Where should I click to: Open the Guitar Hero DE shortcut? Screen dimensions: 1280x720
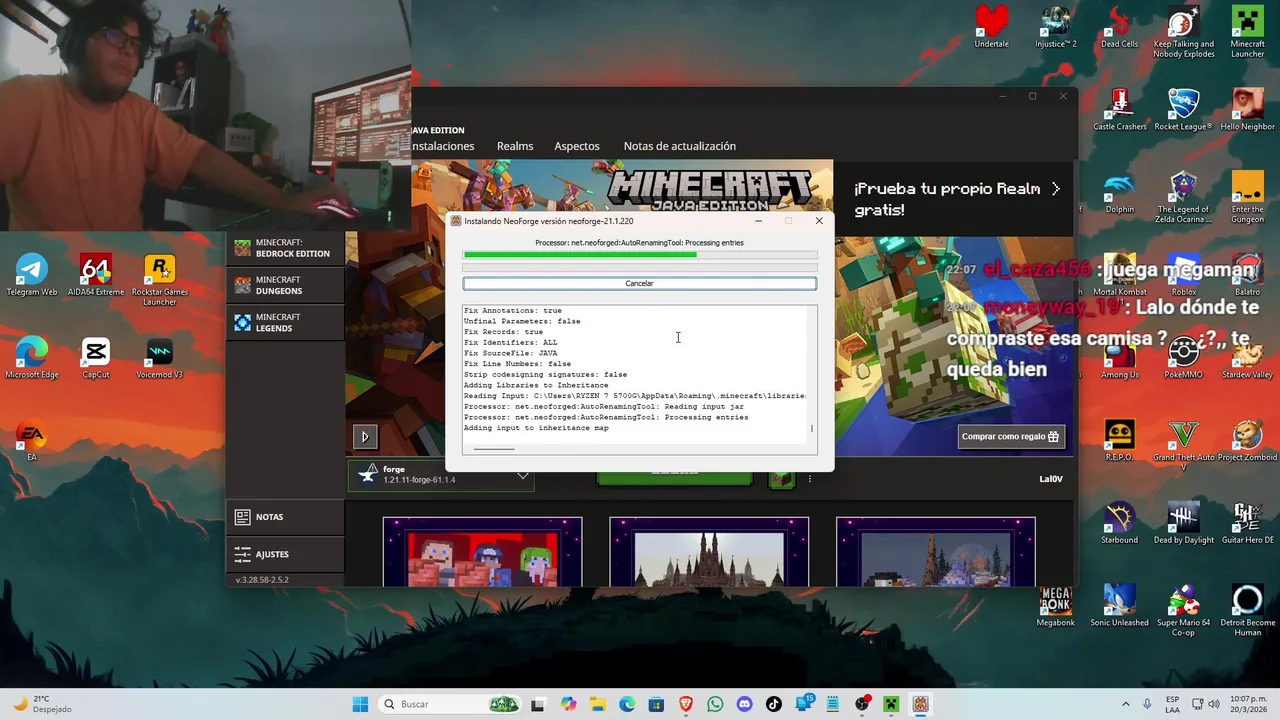1247,524
